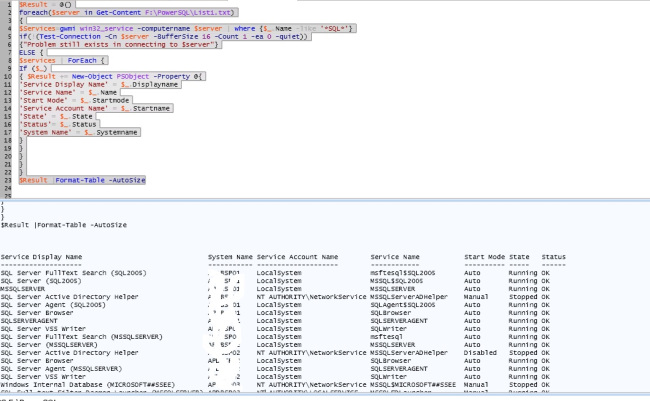Click '$_.Displayname' in script line 11
The width and height of the screenshot is (650, 401).
(149, 85)
